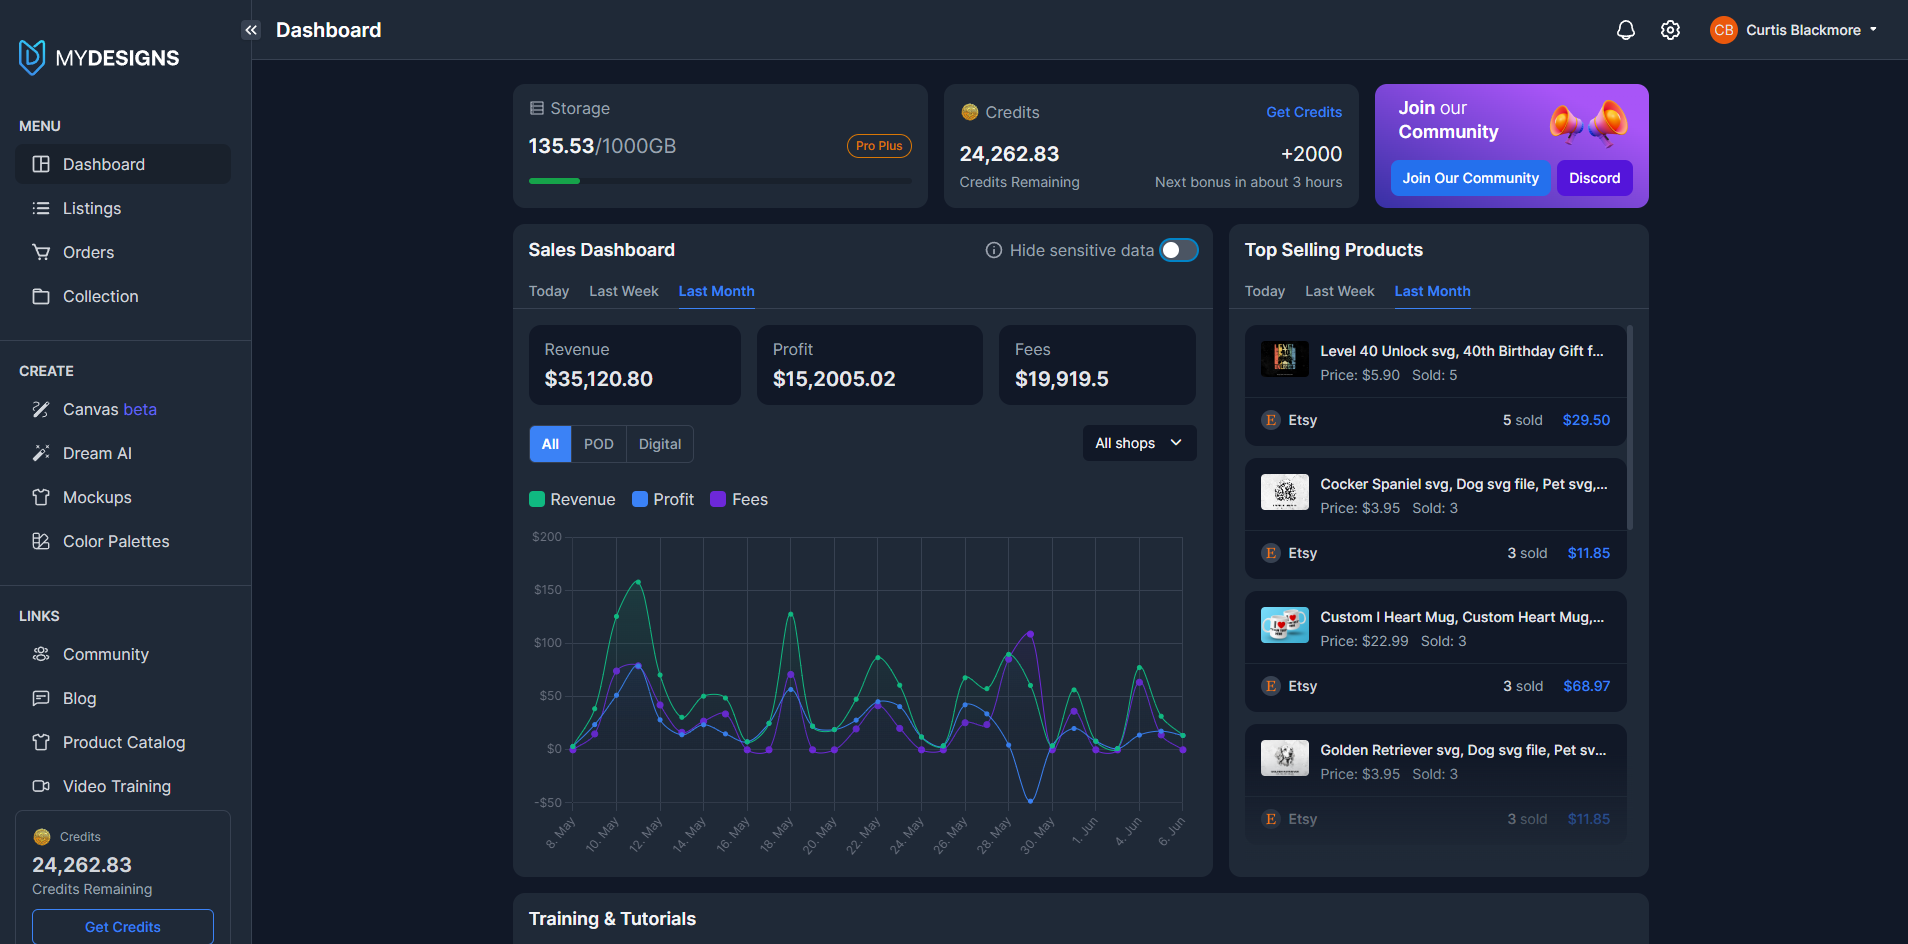Click the Join Our Community button
This screenshot has width=1908, height=944.
[1470, 178]
